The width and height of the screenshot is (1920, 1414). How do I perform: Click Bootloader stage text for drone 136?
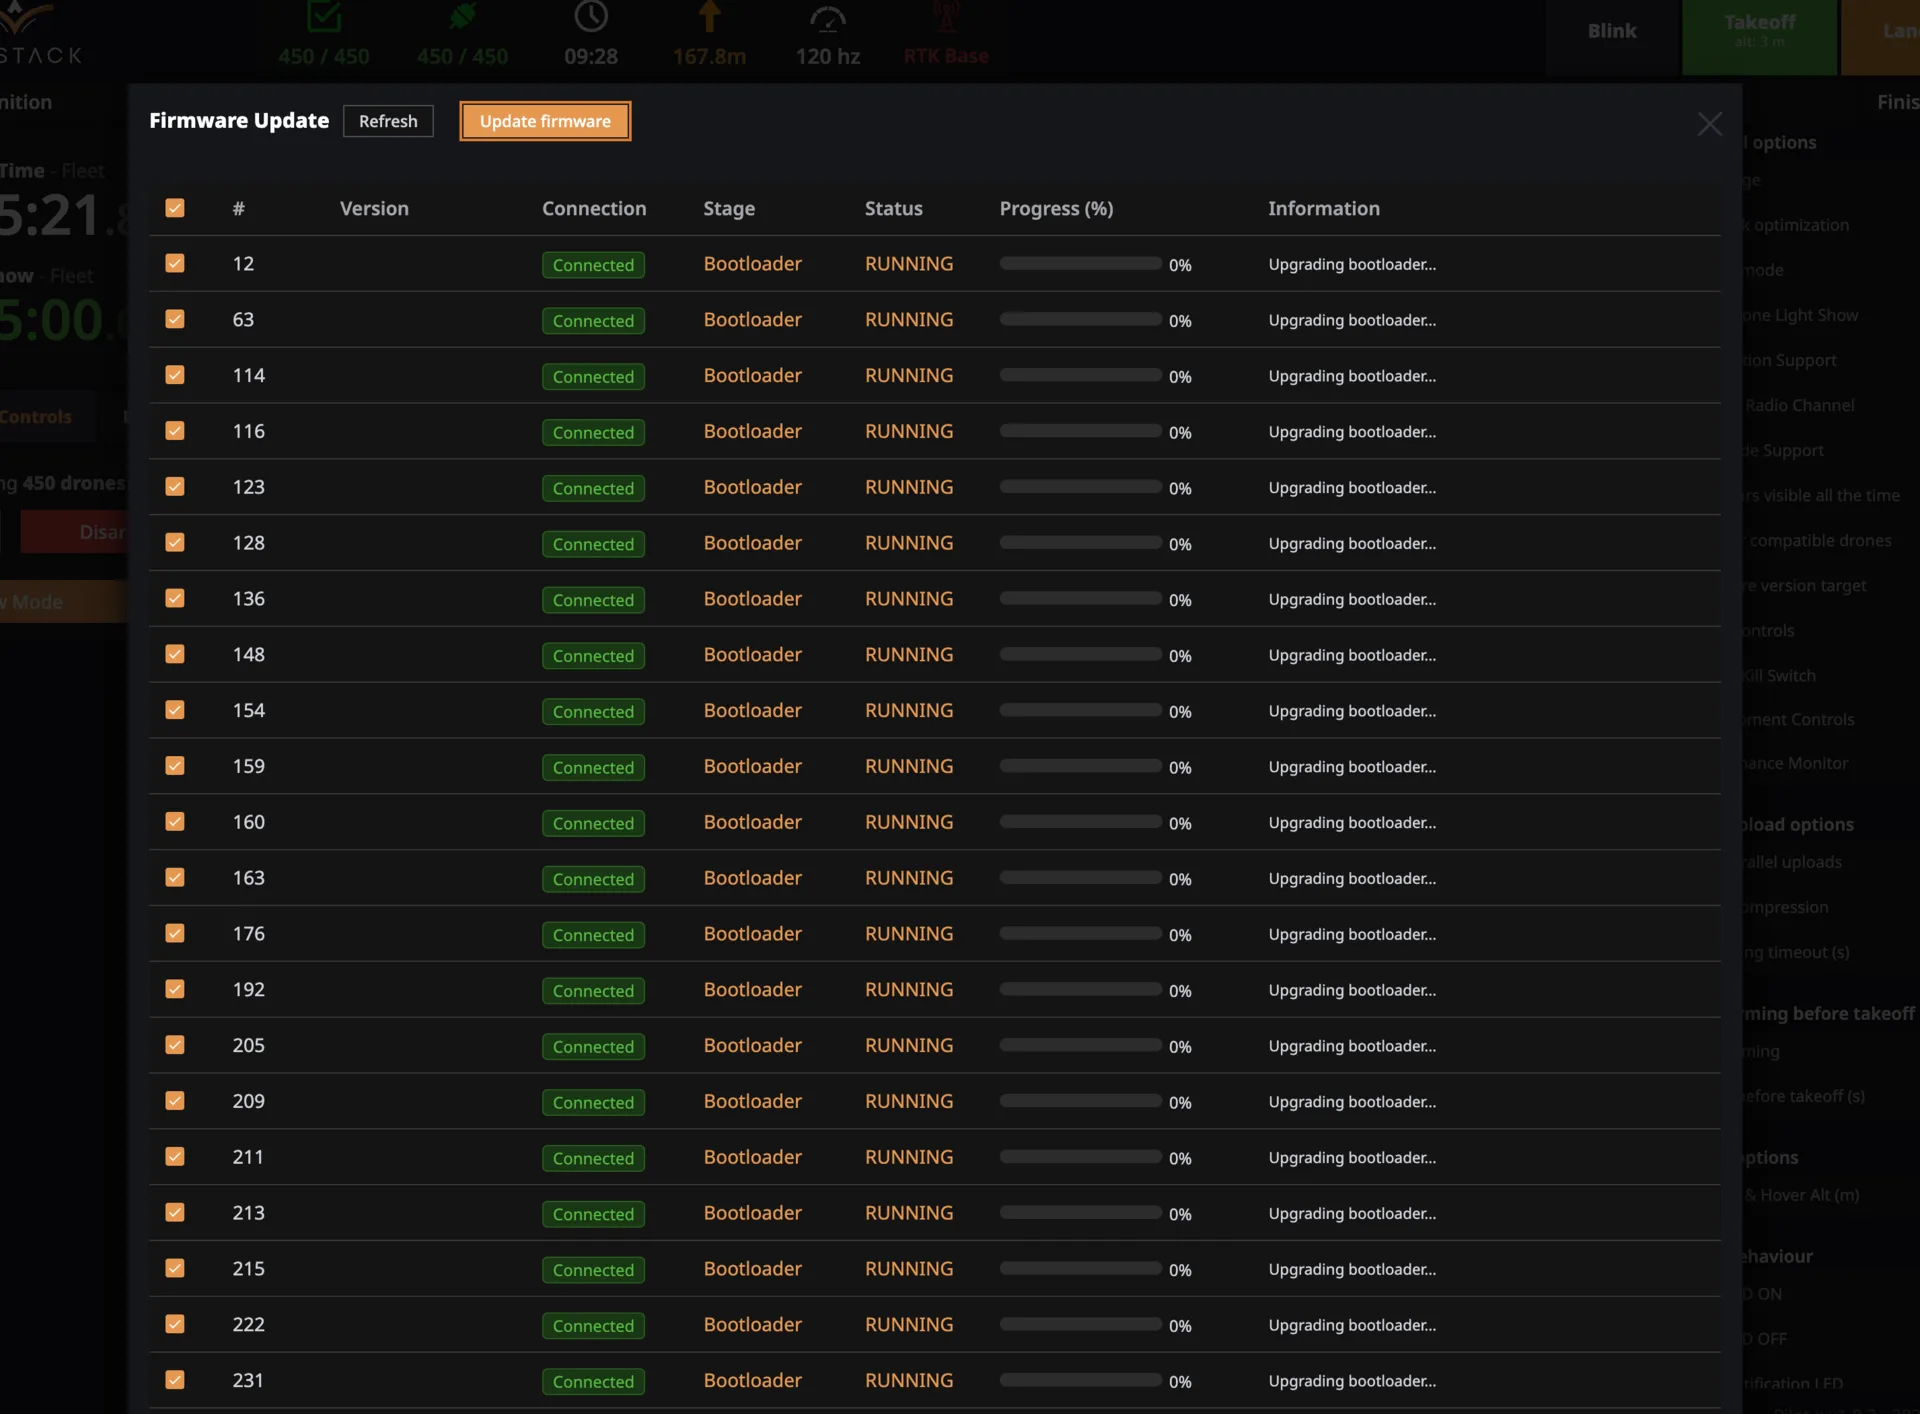(x=752, y=598)
